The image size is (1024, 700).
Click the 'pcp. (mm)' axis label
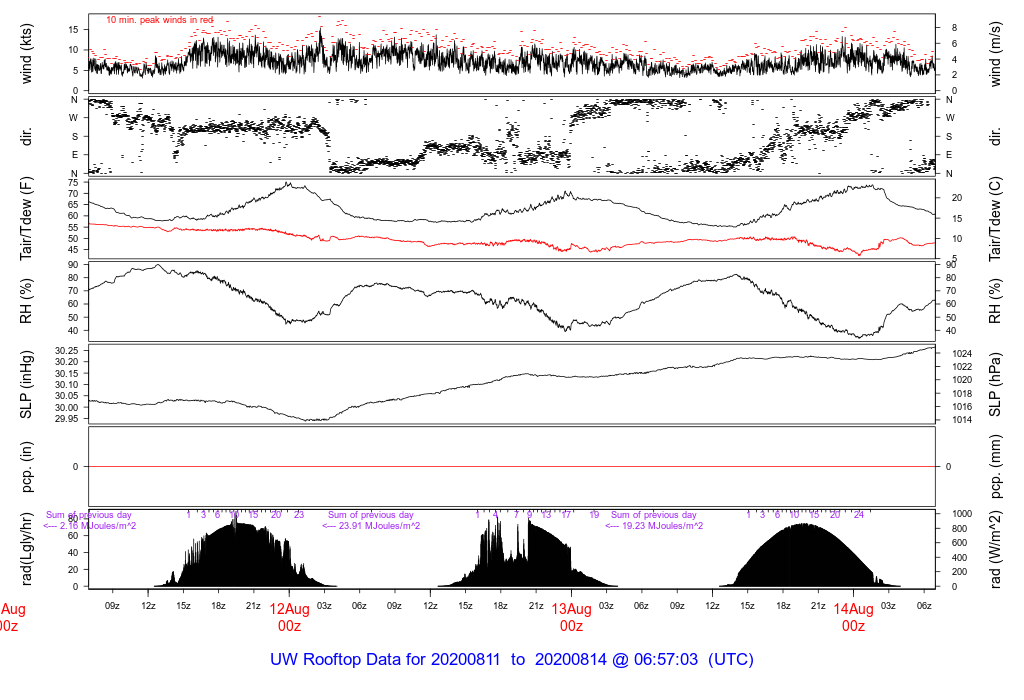995,466
